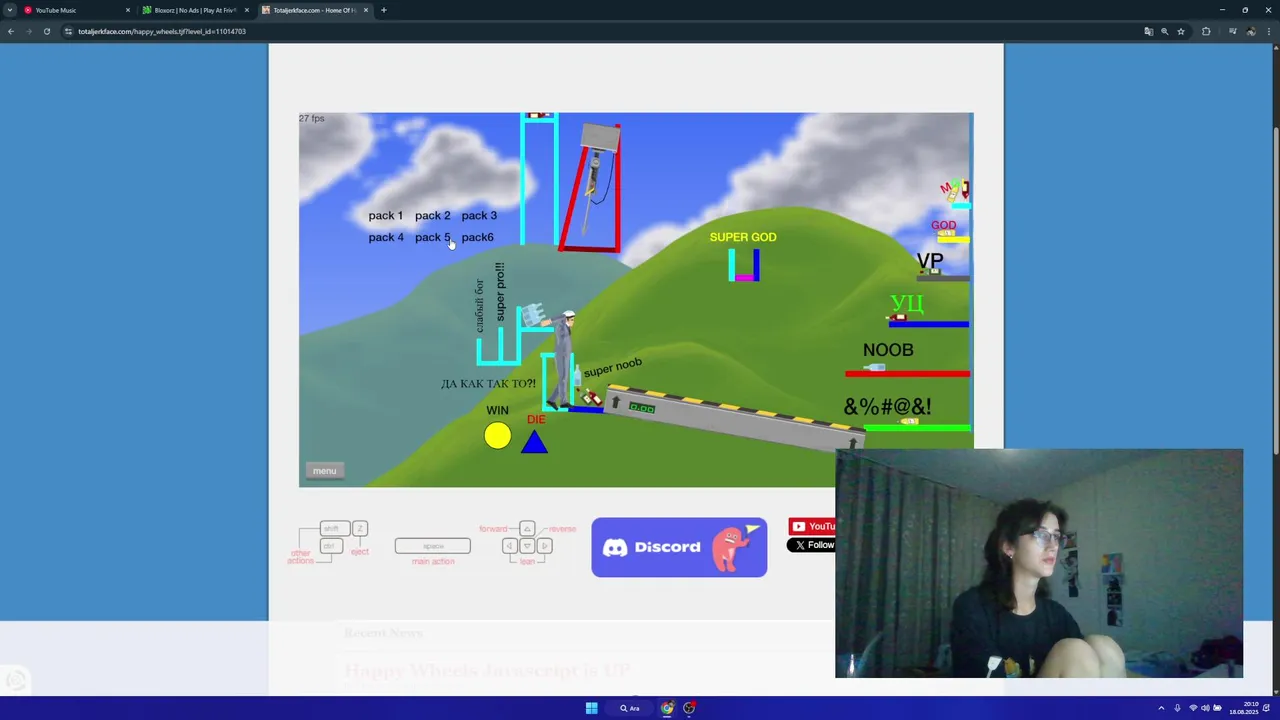Image resolution: width=1280 pixels, height=720 pixels.
Task: Click the blue DIE triangle
Action: [x=534, y=441]
